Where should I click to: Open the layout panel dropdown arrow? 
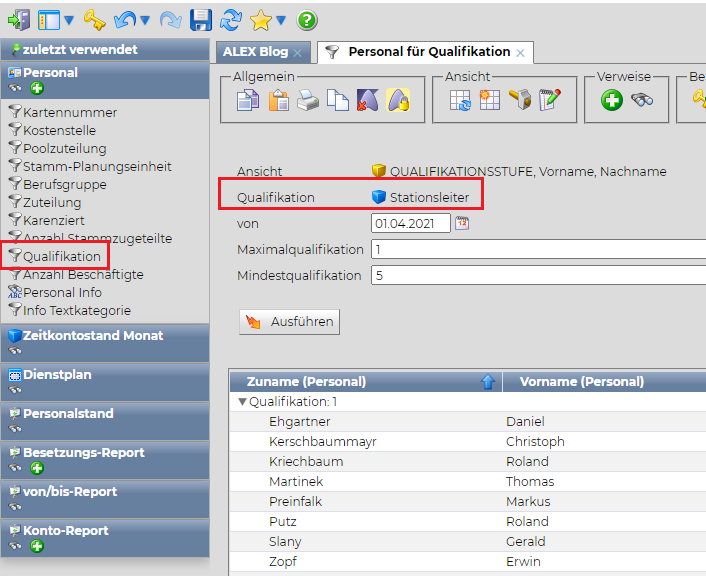(x=67, y=20)
